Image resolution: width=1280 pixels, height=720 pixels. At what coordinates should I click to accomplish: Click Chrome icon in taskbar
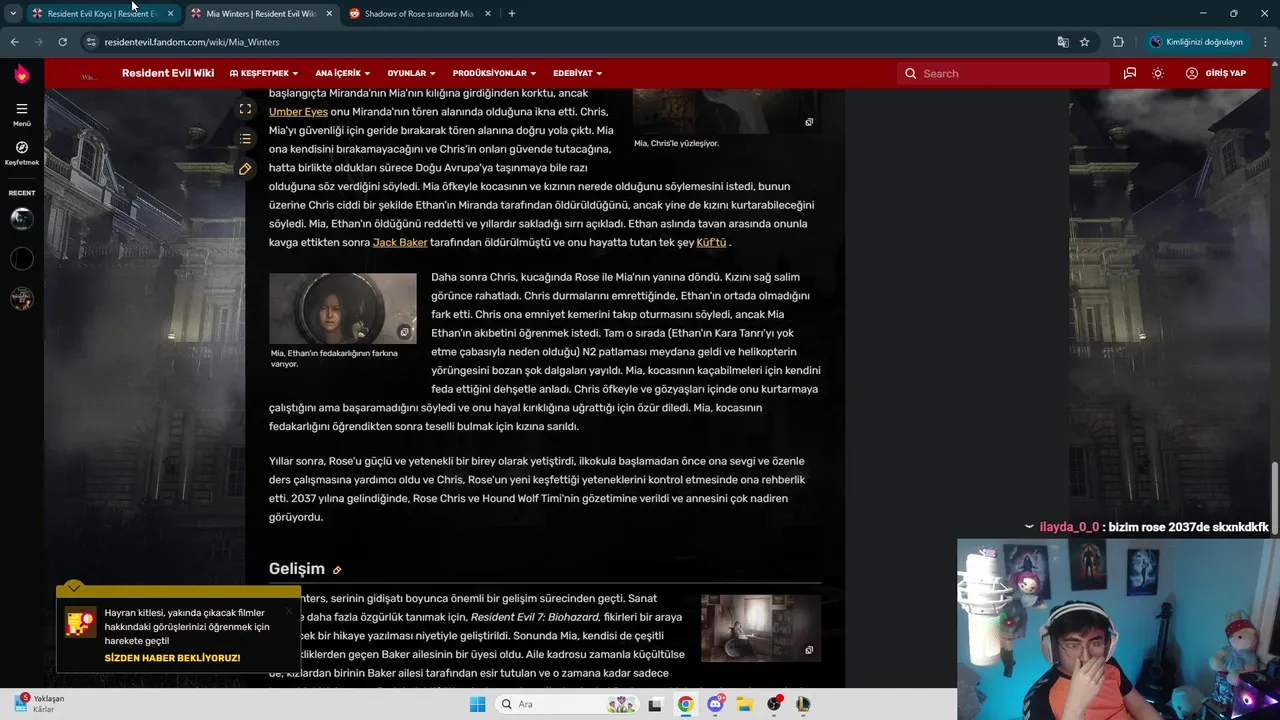(x=685, y=704)
